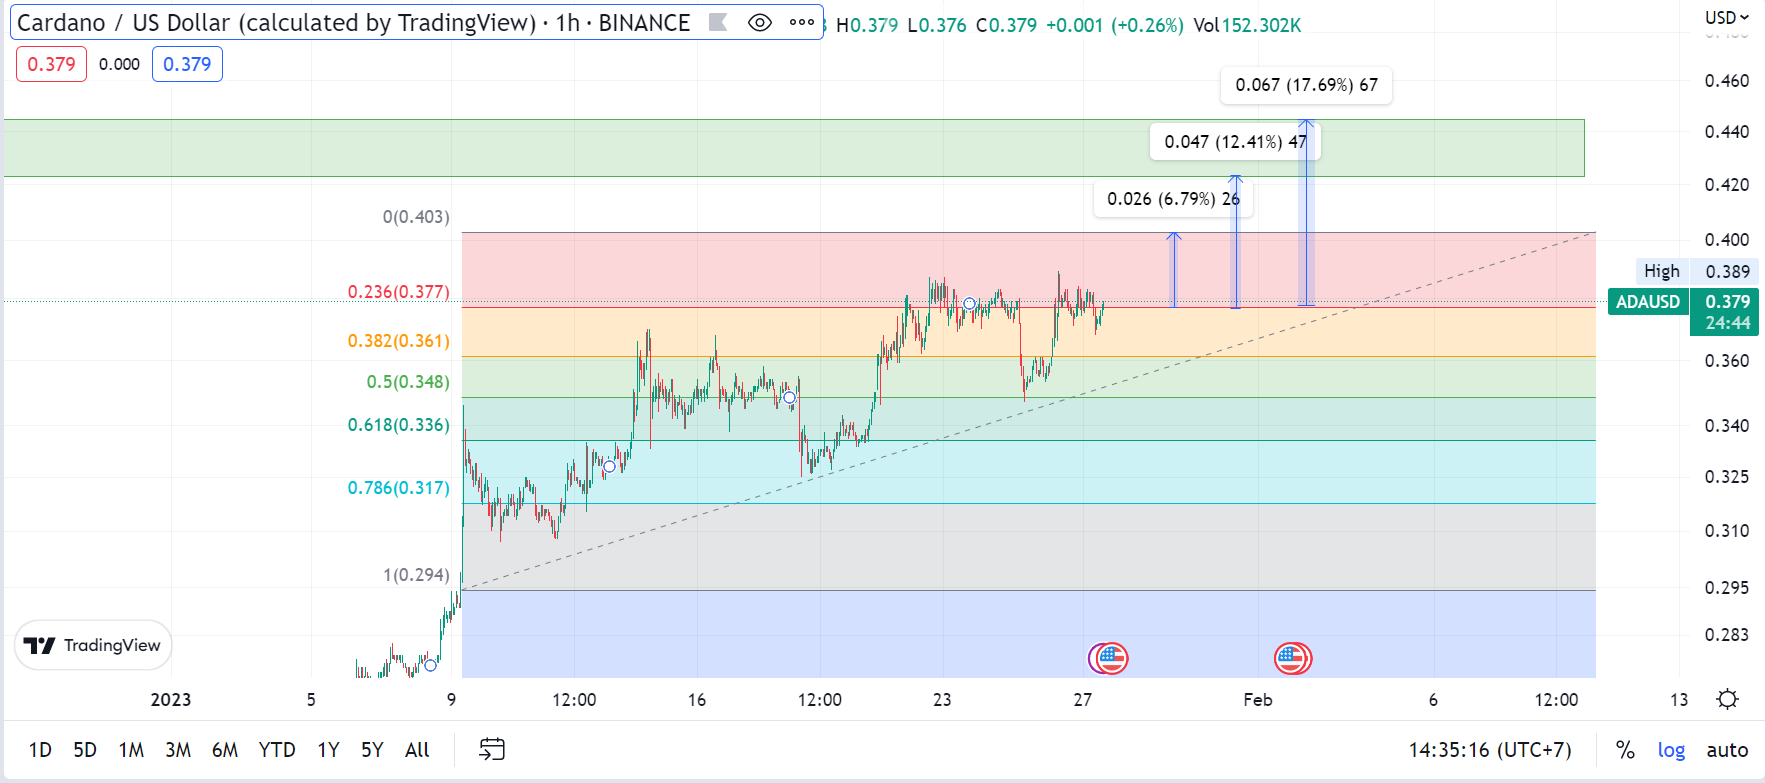Image resolution: width=1765 pixels, height=783 pixels.
Task: Select the 0.5(0.348) Fibonacci level label
Action: tap(408, 382)
